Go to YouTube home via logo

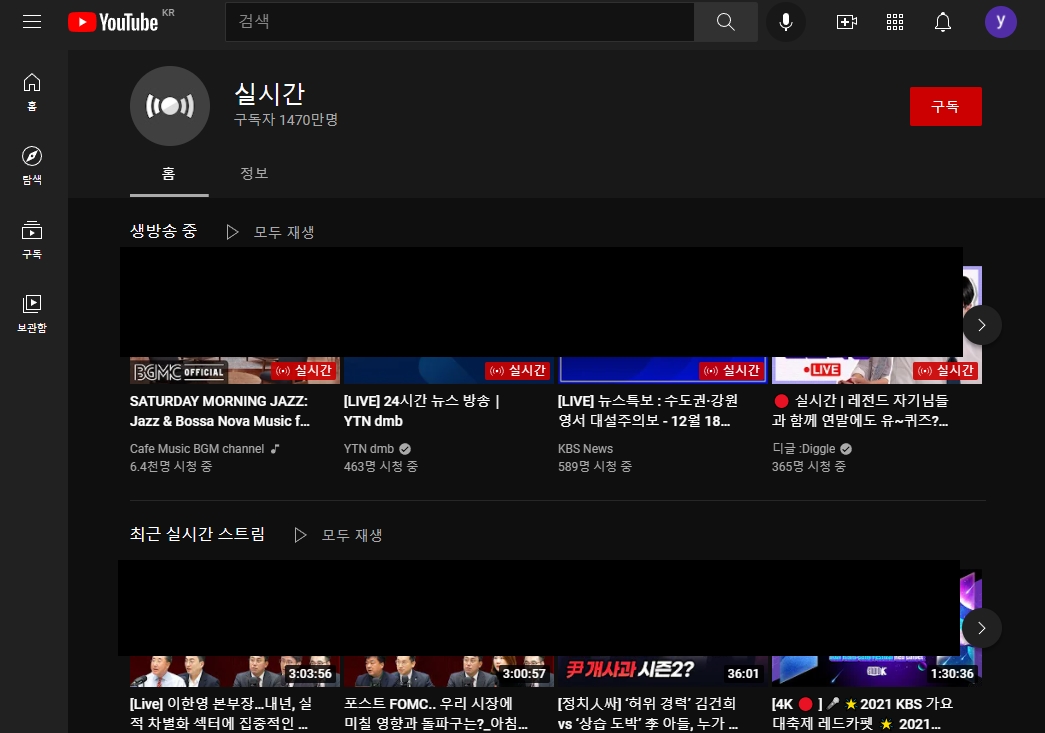[x=113, y=22]
